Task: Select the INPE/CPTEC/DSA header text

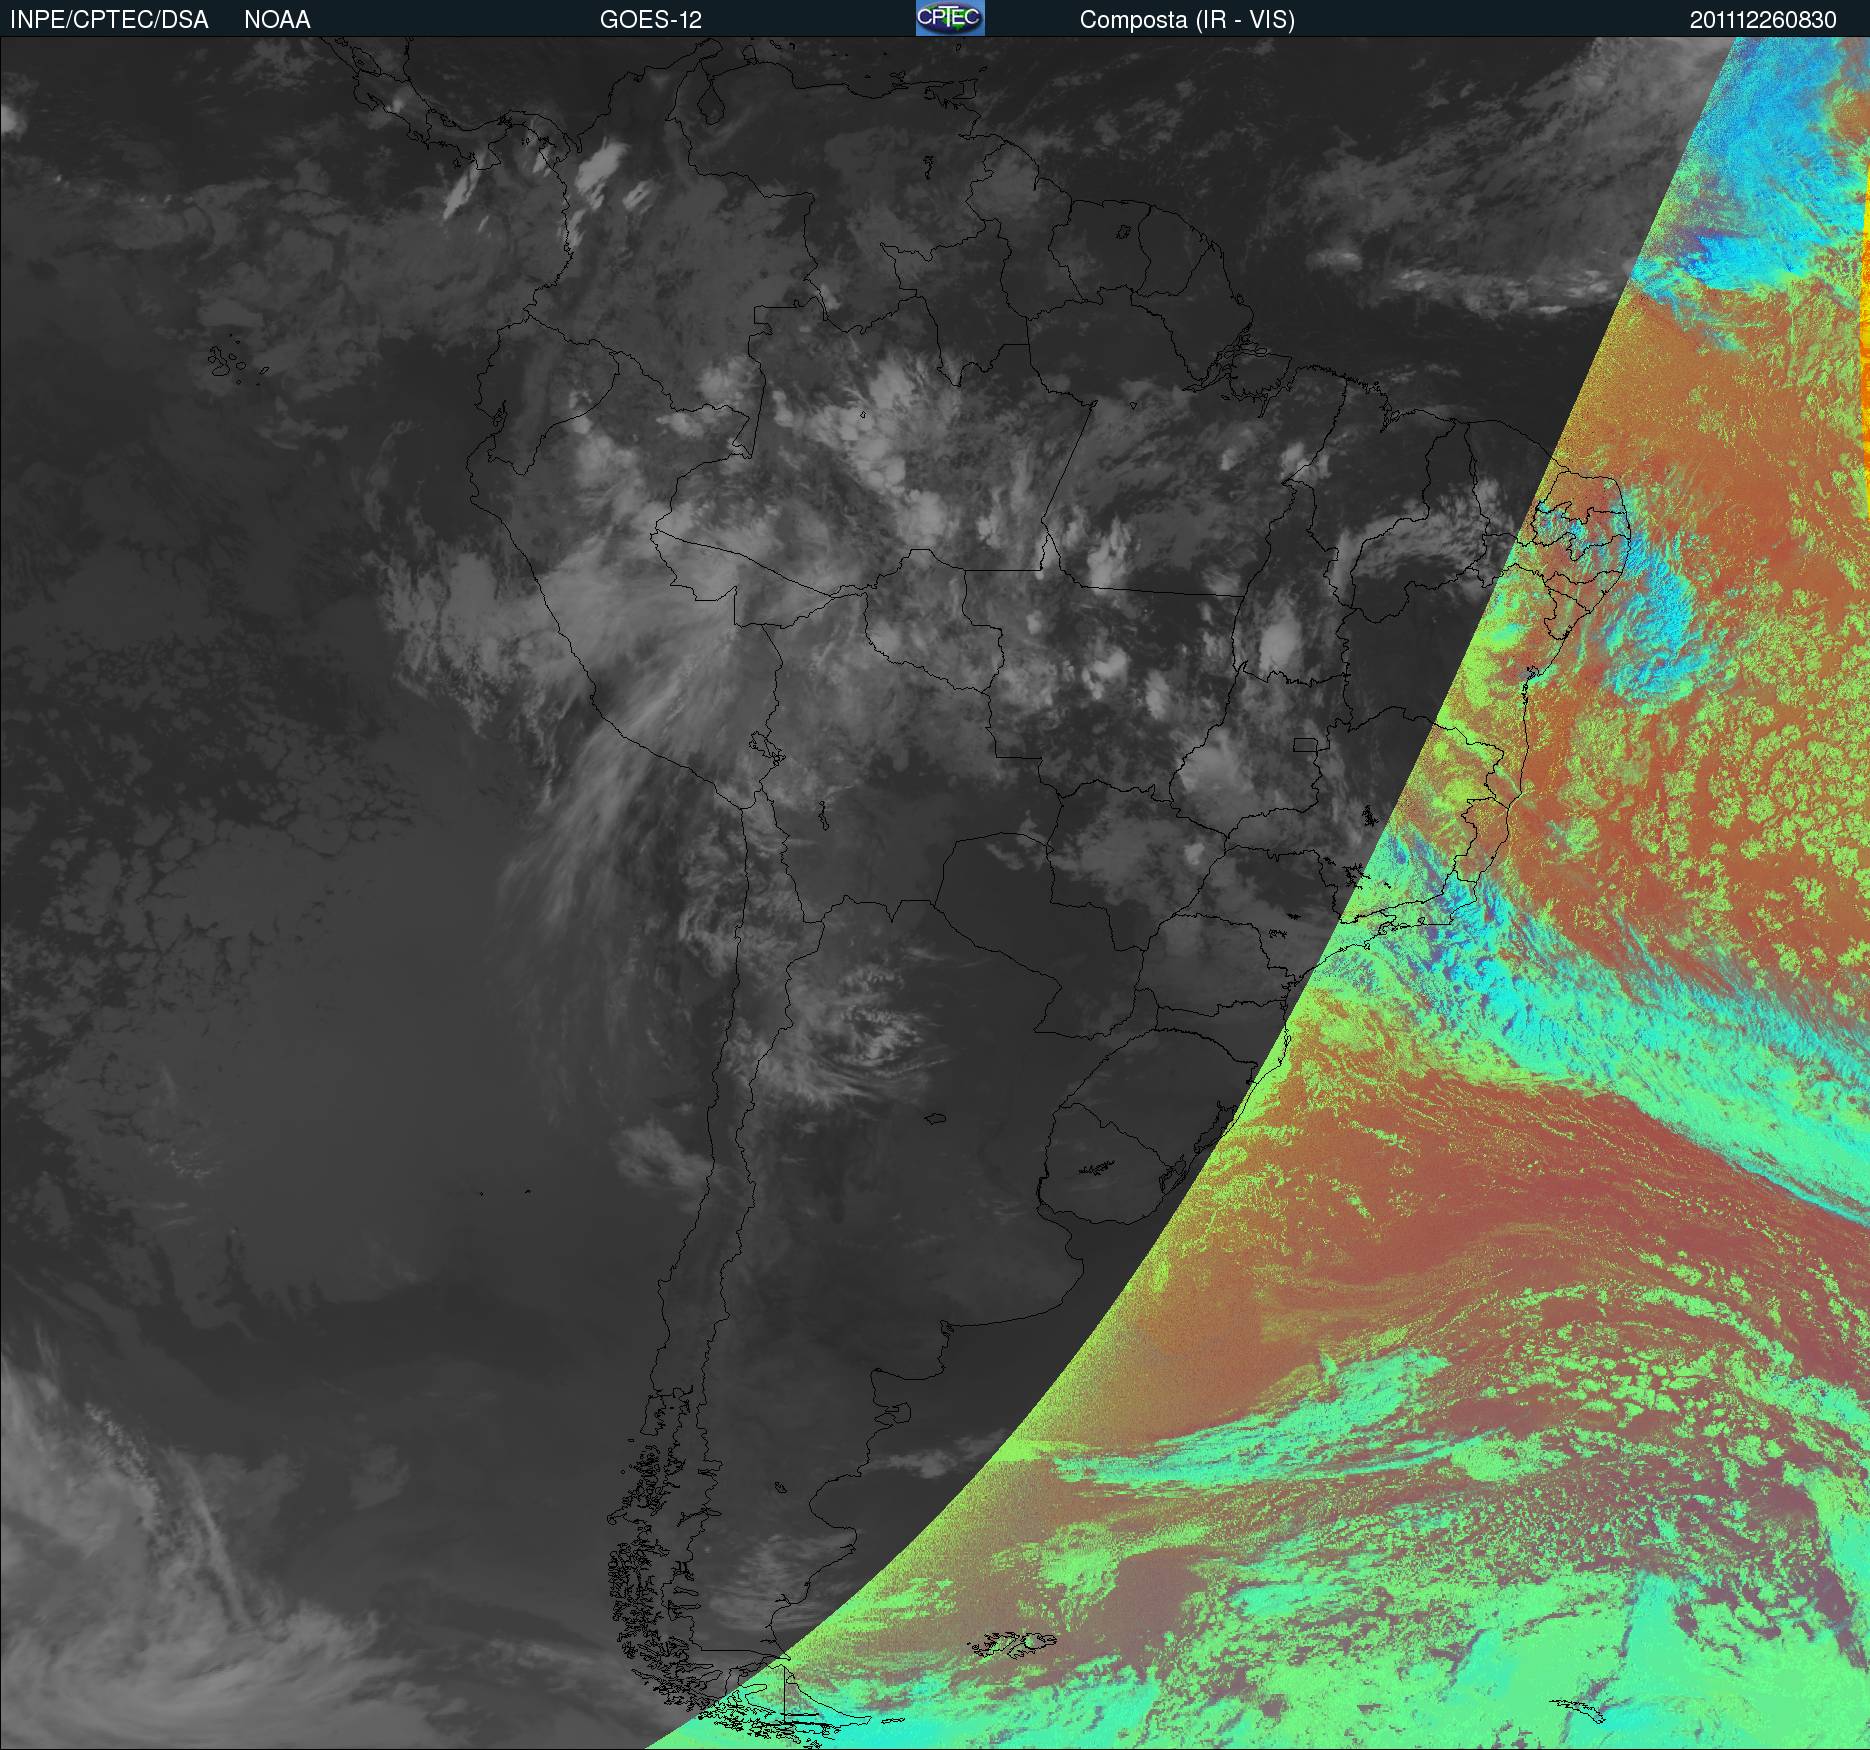Action: 109,20
